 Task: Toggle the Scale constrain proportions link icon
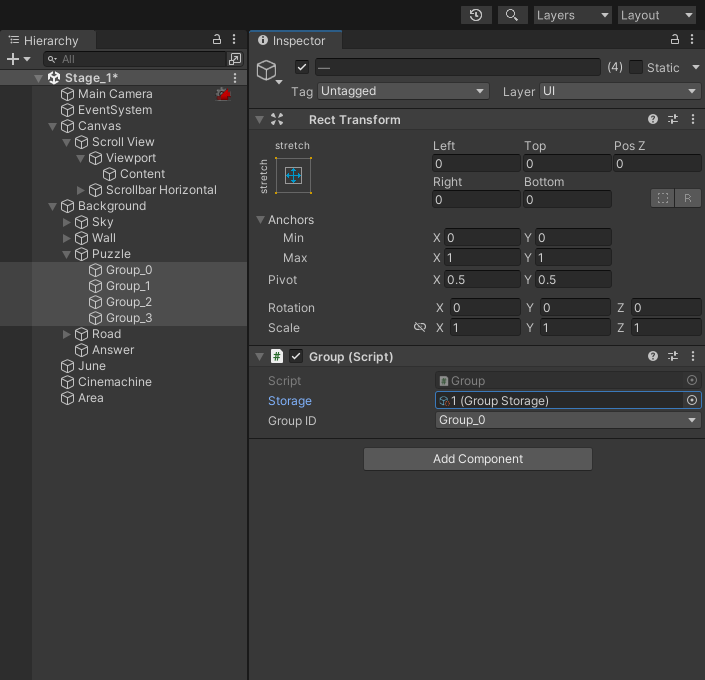pos(419,327)
